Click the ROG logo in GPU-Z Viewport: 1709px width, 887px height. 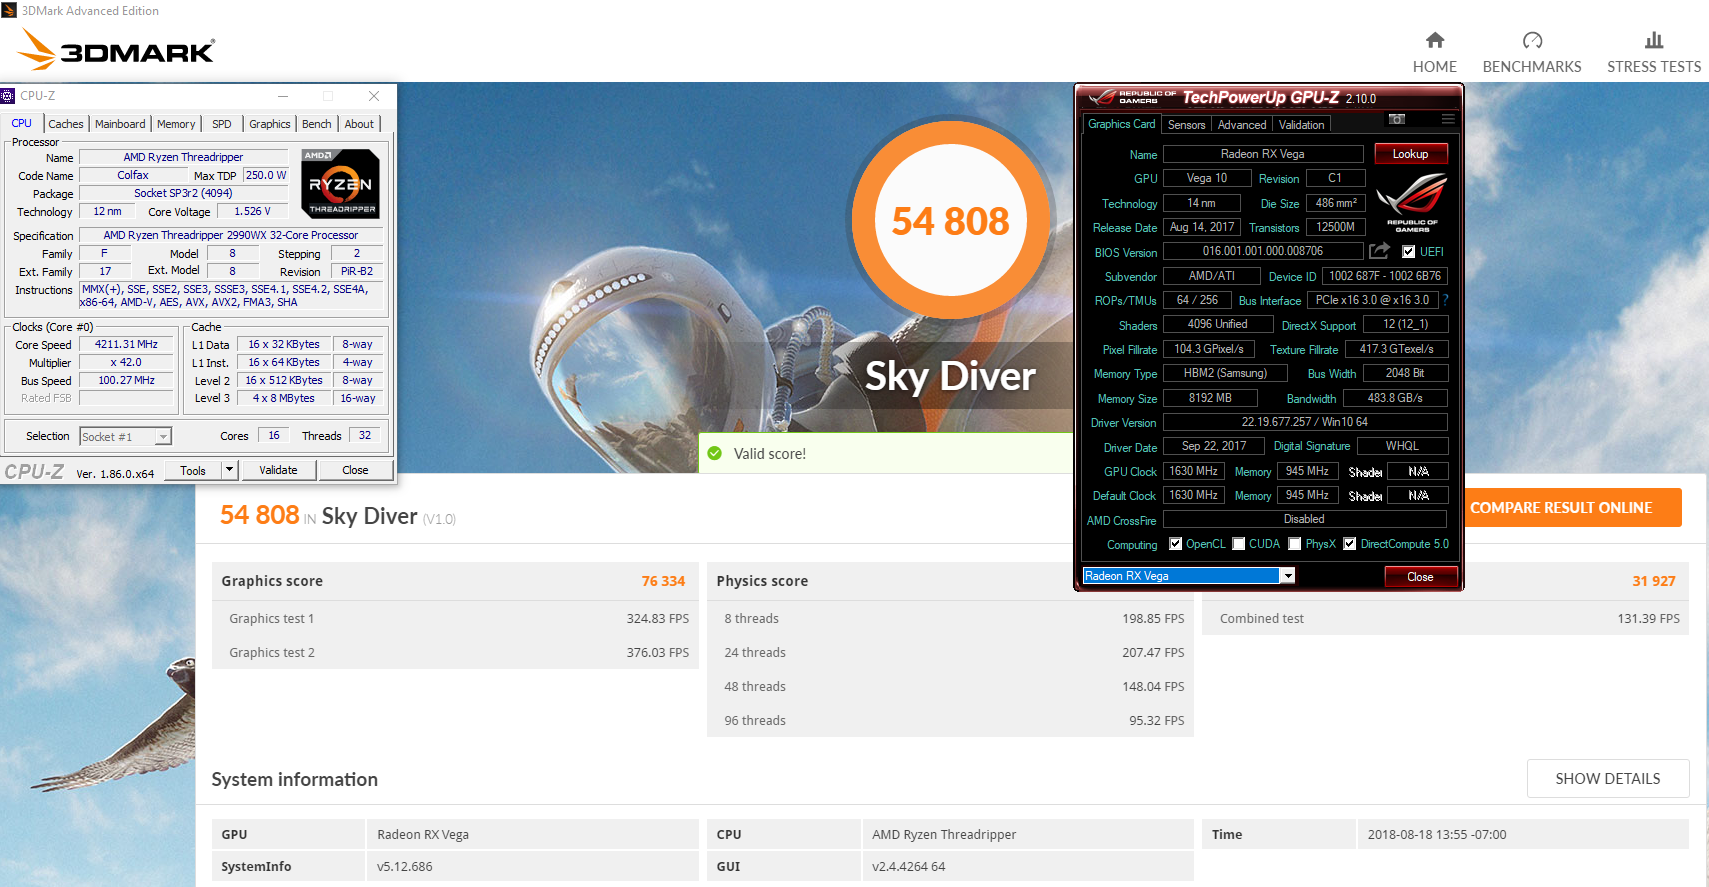click(x=1411, y=200)
